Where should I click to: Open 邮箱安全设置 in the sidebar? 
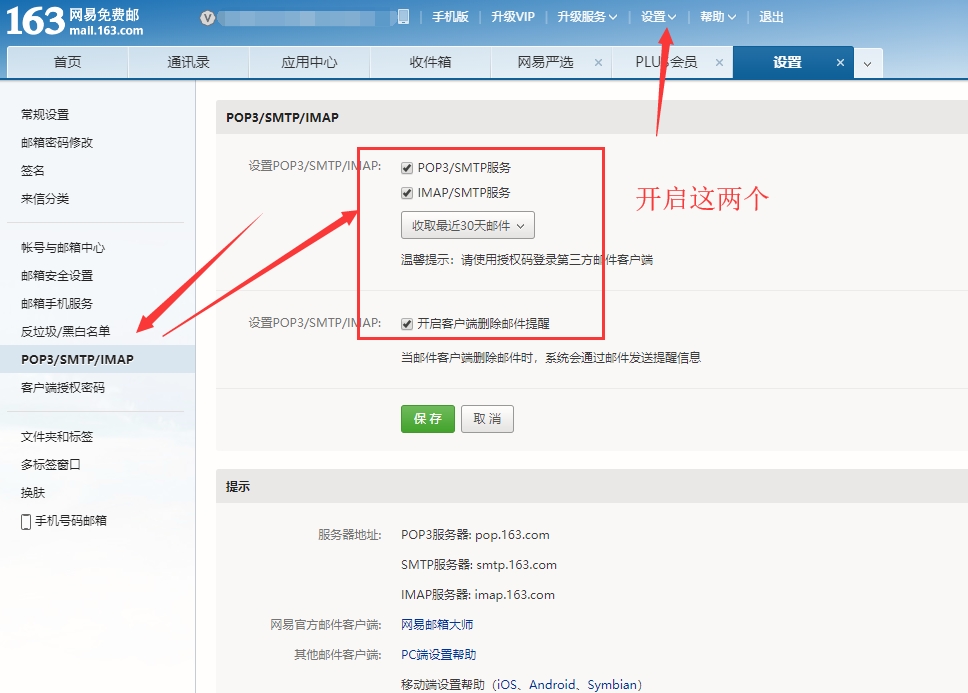pyautogui.click(x=57, y=275)
